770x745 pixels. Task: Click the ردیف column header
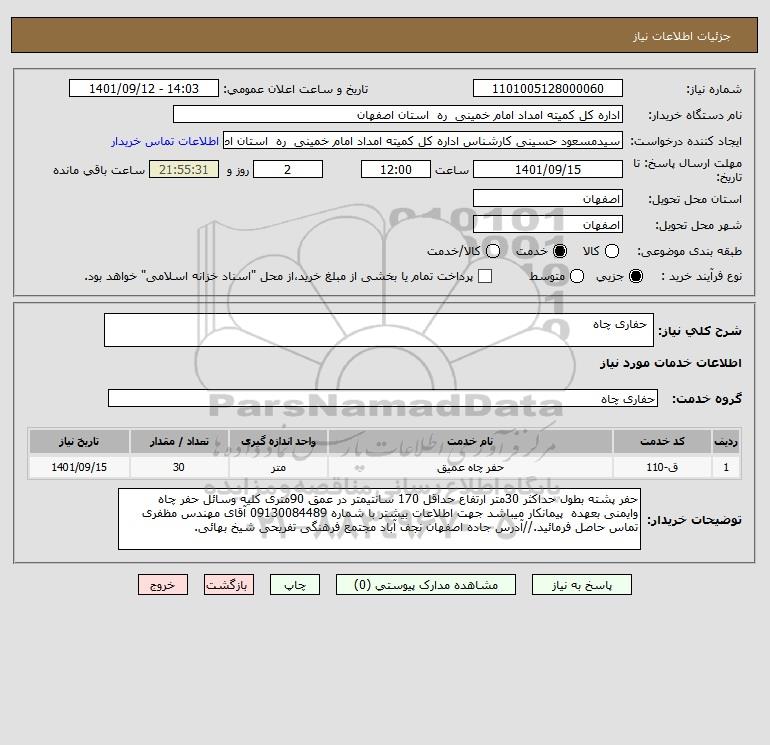(726, 441)
